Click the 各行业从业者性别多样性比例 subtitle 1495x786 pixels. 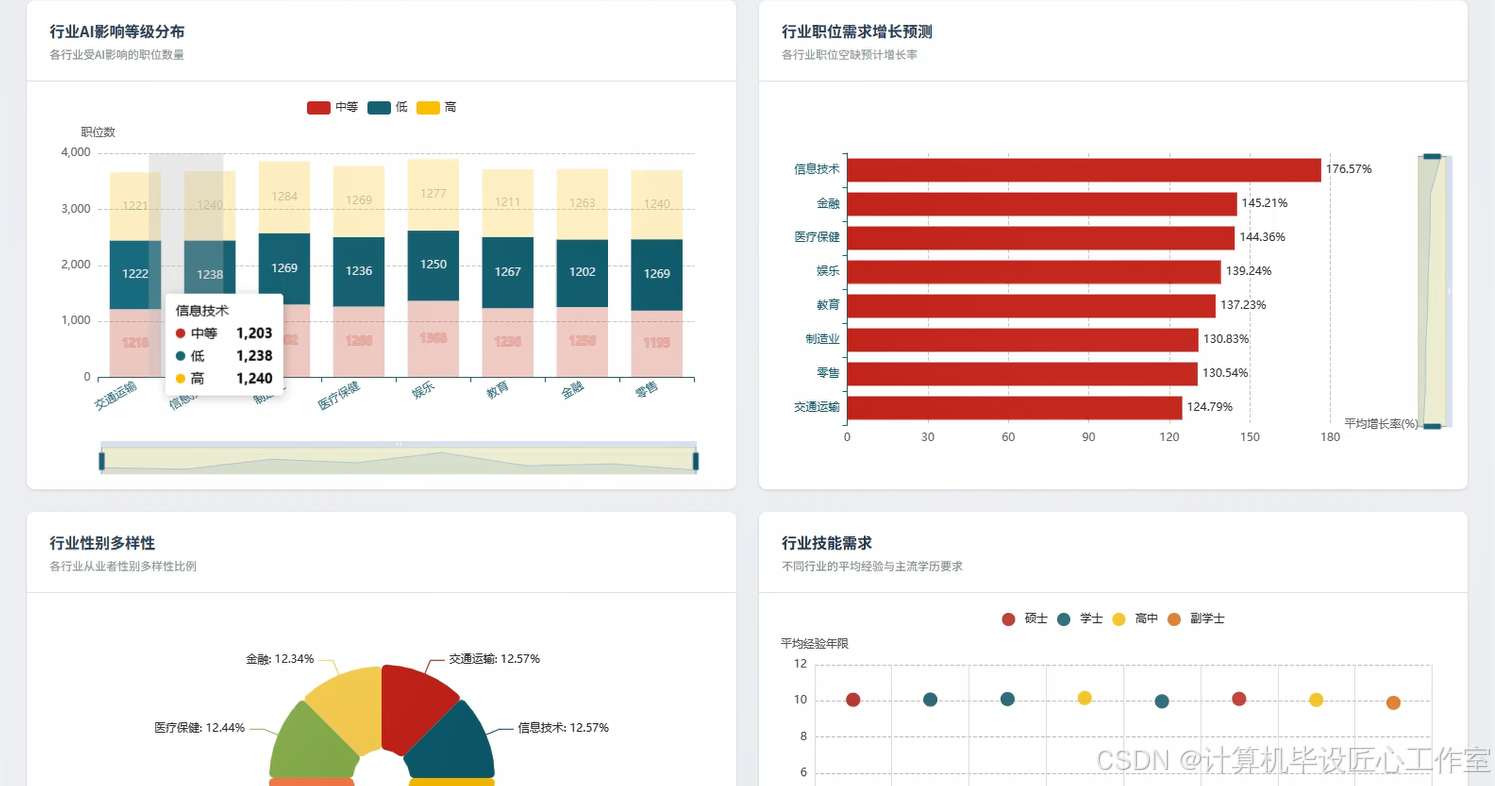click(123, 566)
